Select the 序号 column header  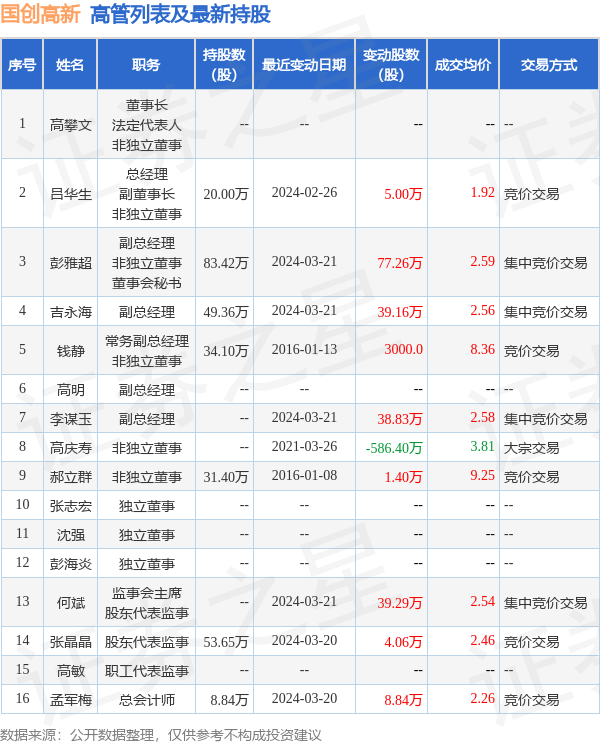coord(22,65)
